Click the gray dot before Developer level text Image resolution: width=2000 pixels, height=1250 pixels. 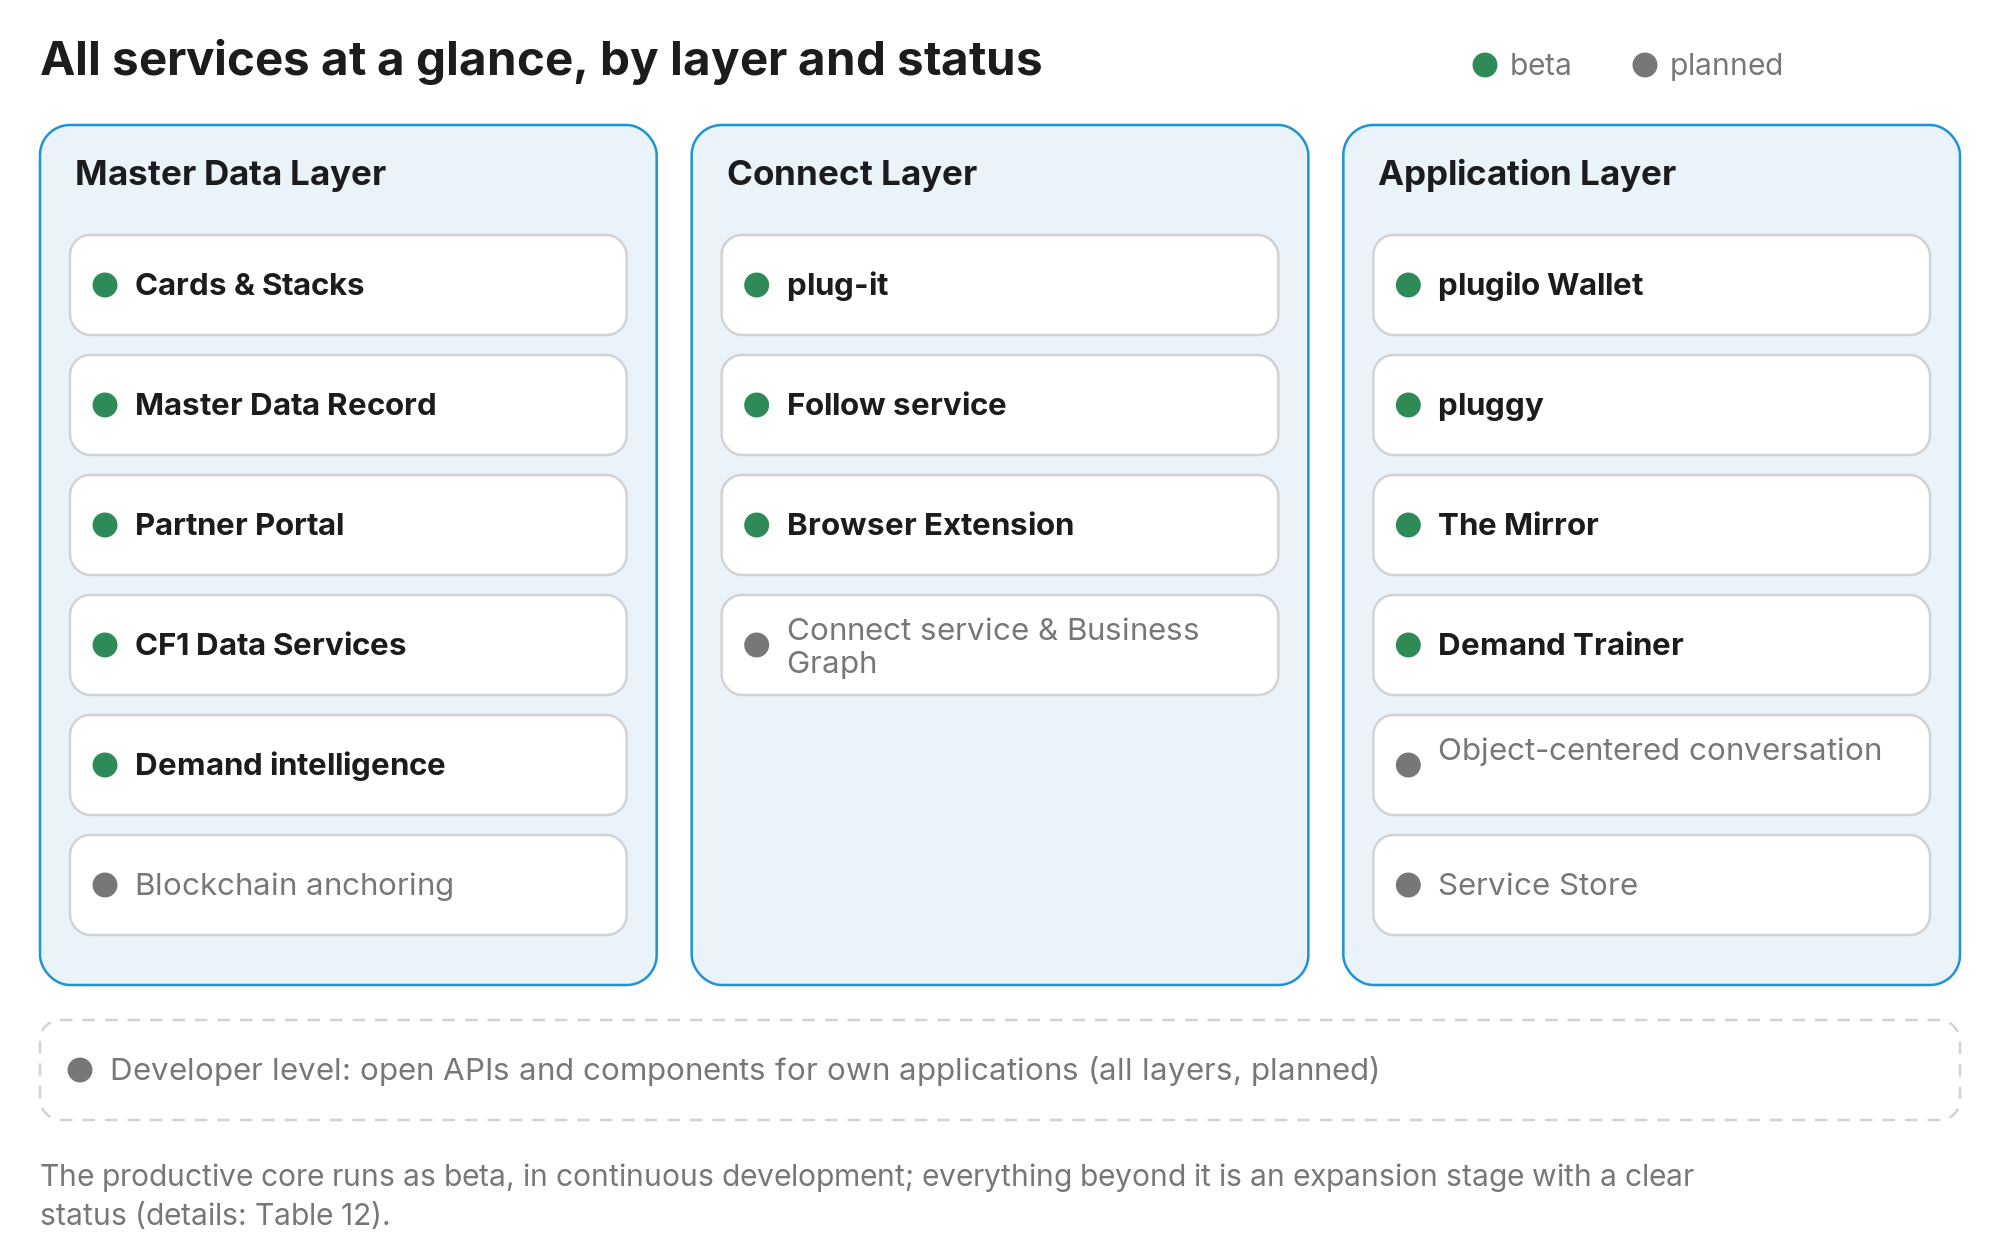point(80,1070)
